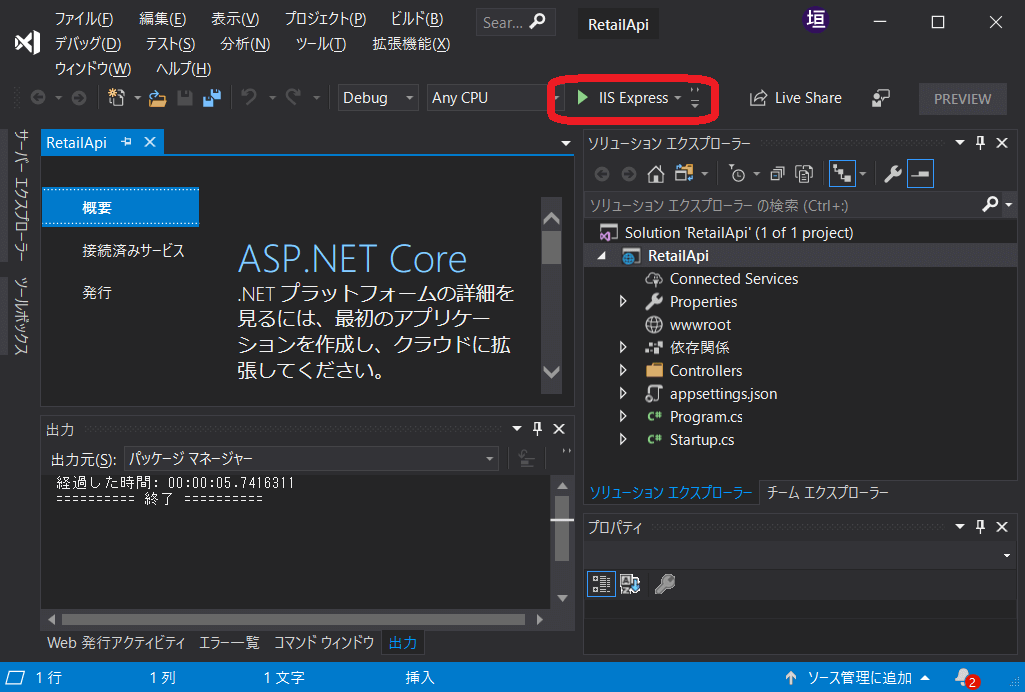Select Program.cs in Solution Explorer
The width and height of the screenshot is (1025, 692).
(706, 417)
